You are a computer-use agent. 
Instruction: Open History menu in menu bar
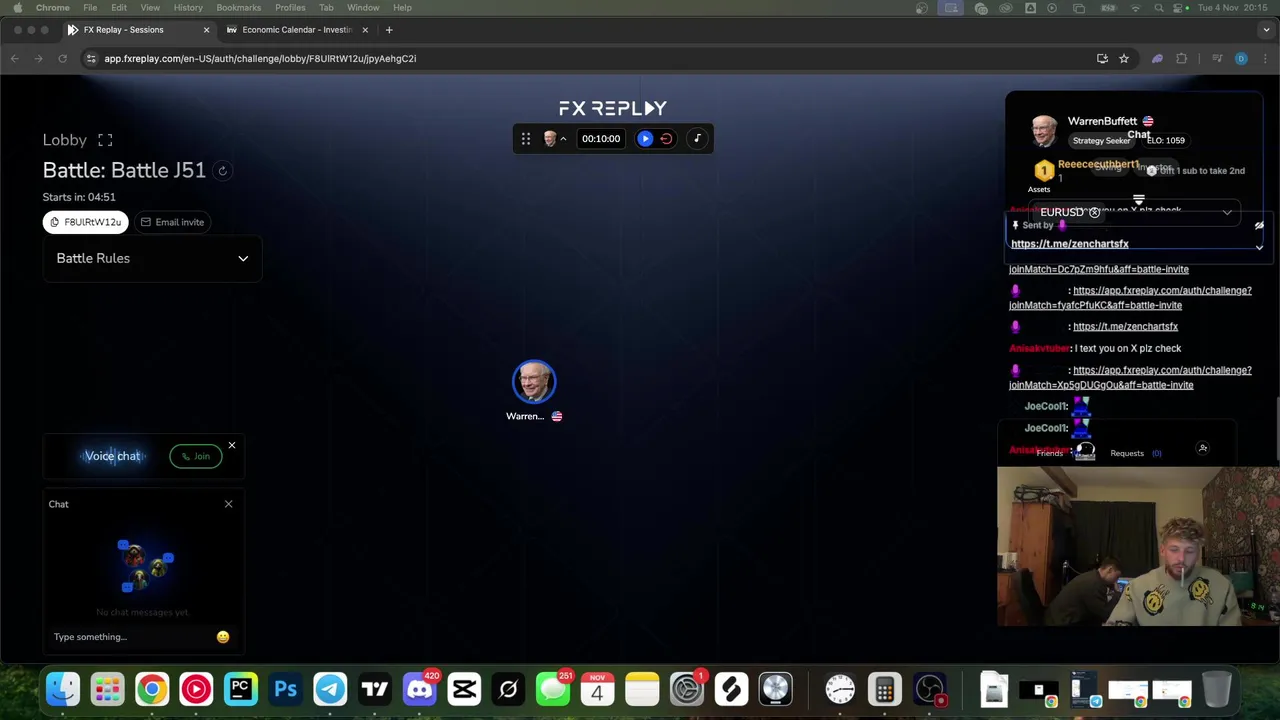(x=188, y=8)
